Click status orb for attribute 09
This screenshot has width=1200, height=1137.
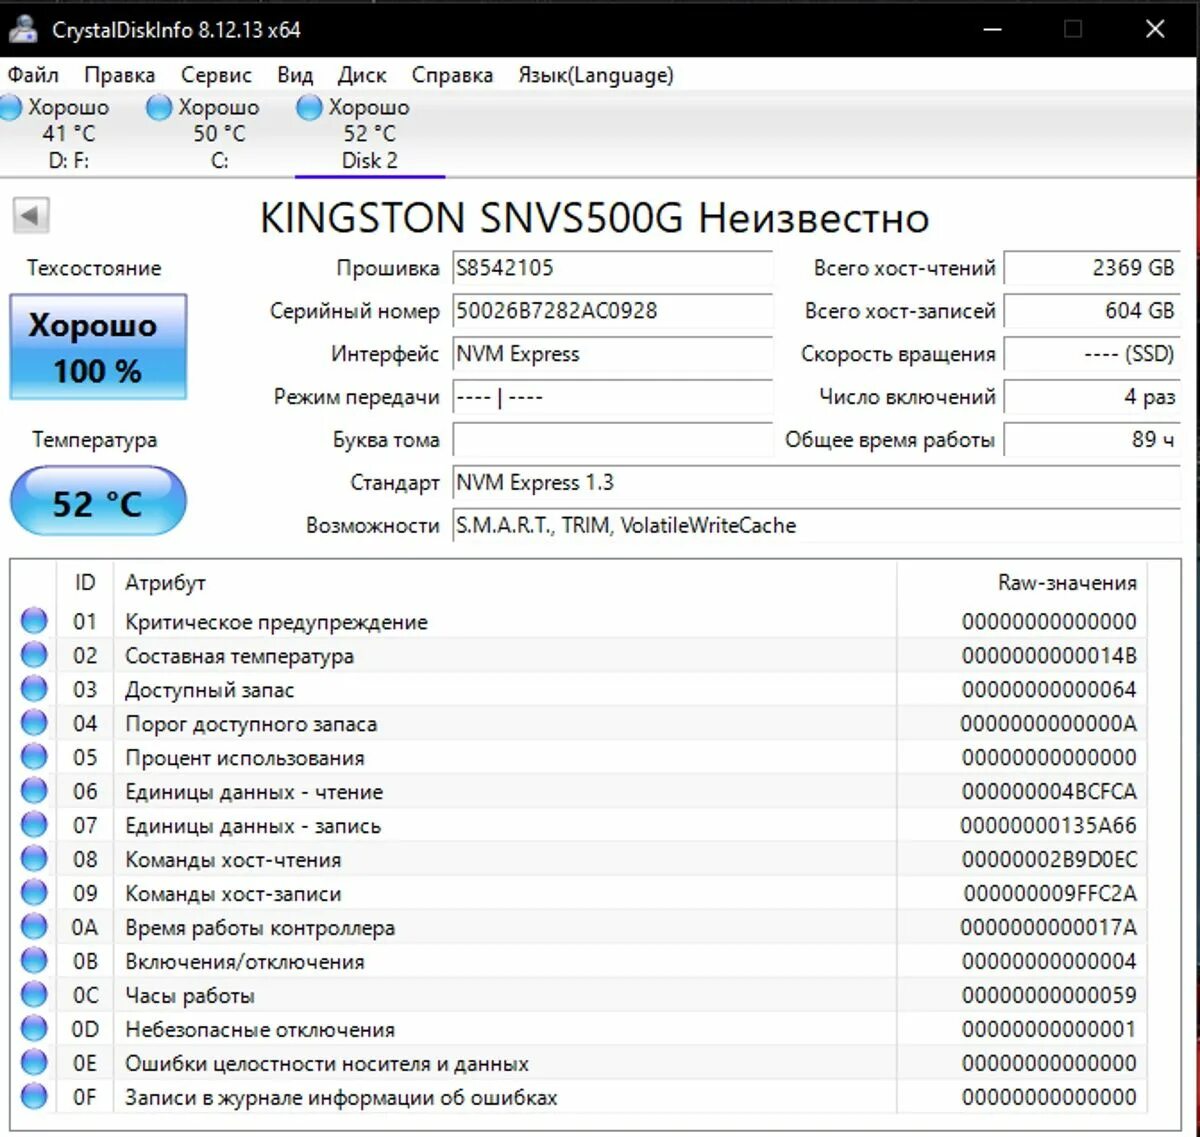tap(34, 893)
